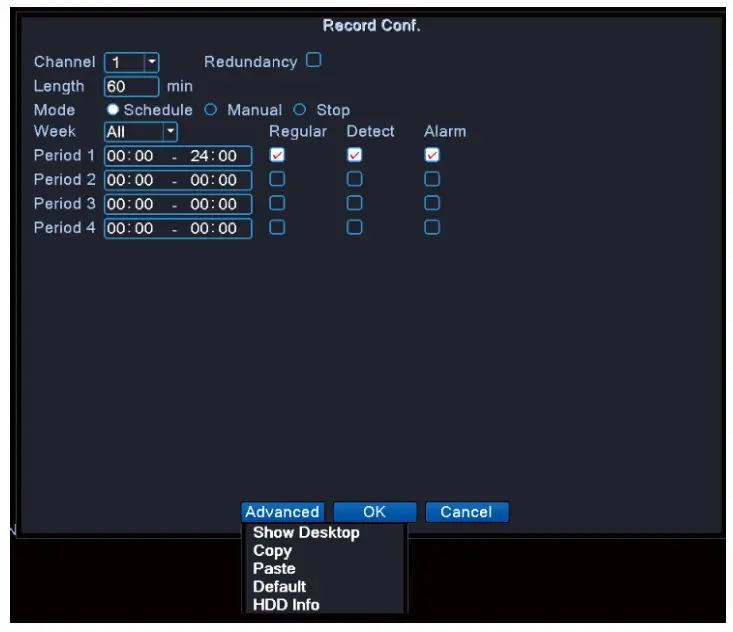Choose Paste from Advanced menu
733x632 pixels.
274,568
